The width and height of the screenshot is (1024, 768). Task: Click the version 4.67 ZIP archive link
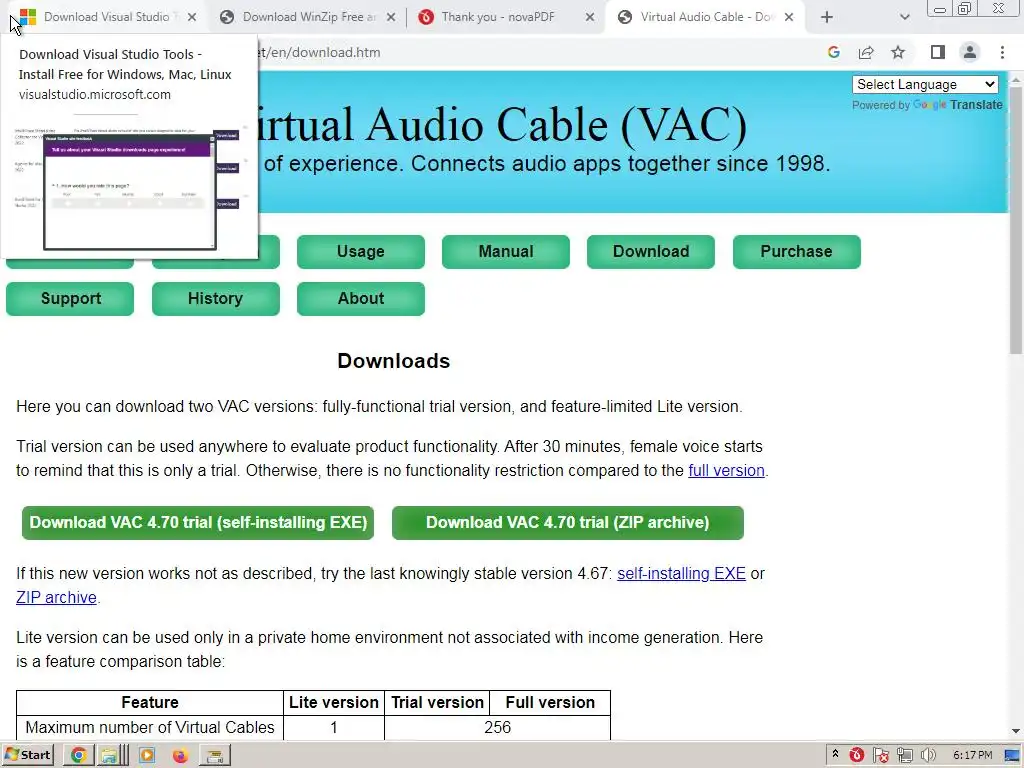[56, 598]
